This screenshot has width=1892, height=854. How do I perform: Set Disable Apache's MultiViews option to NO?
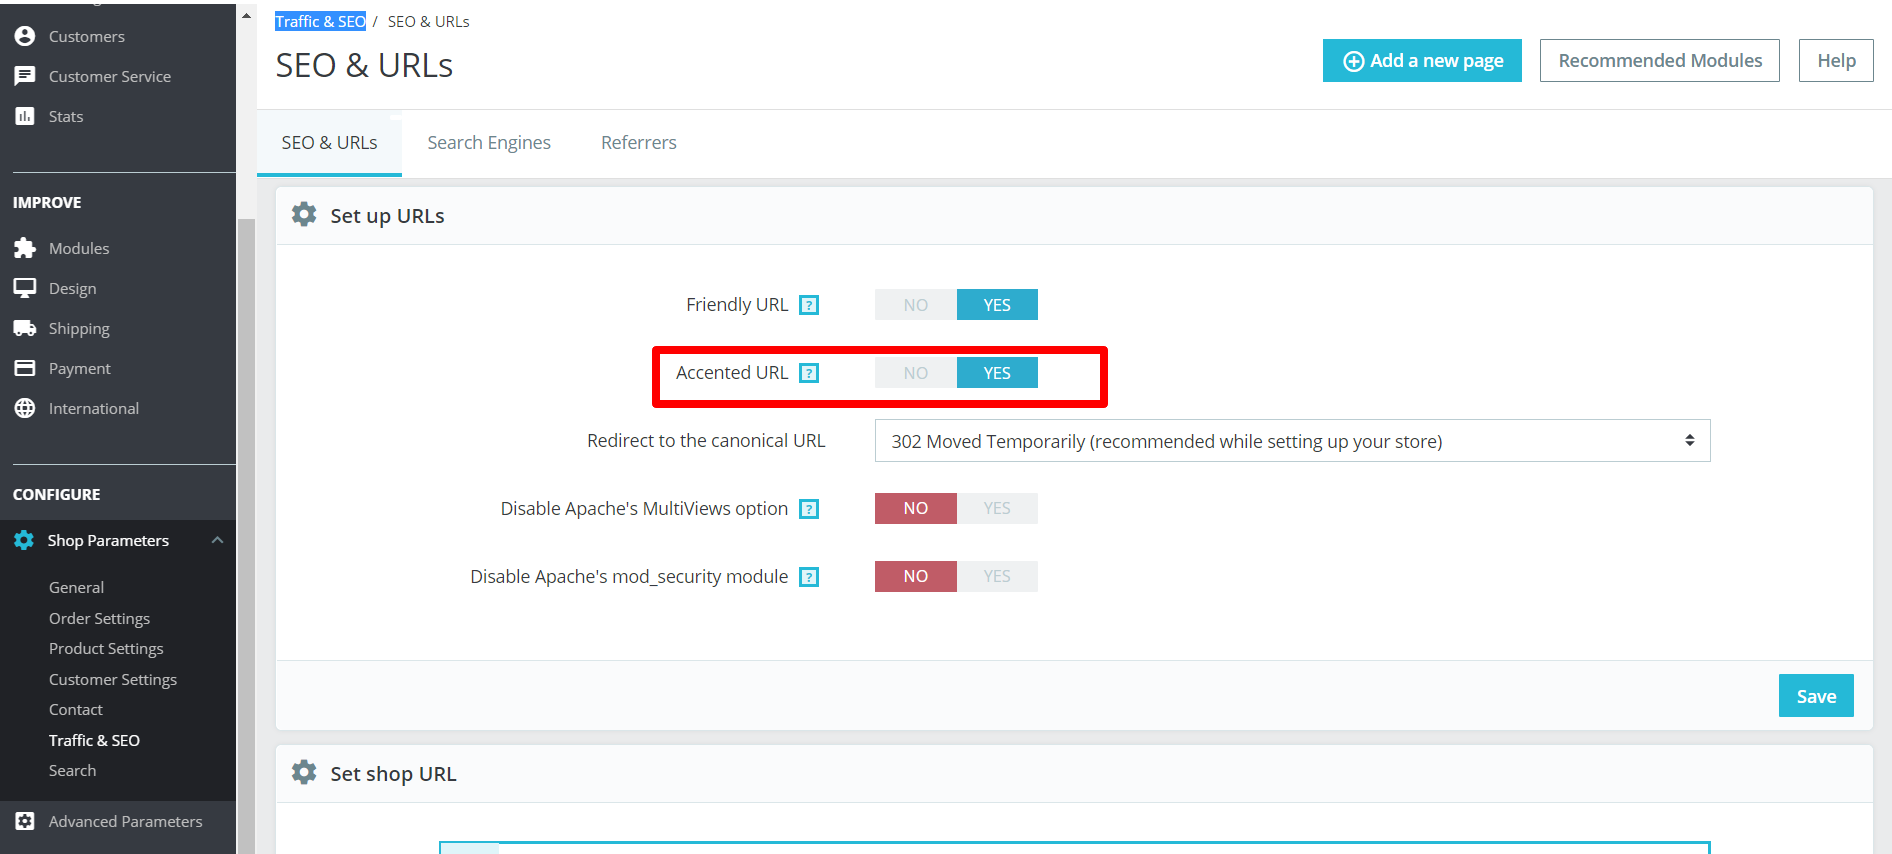(x=916, y=508)
